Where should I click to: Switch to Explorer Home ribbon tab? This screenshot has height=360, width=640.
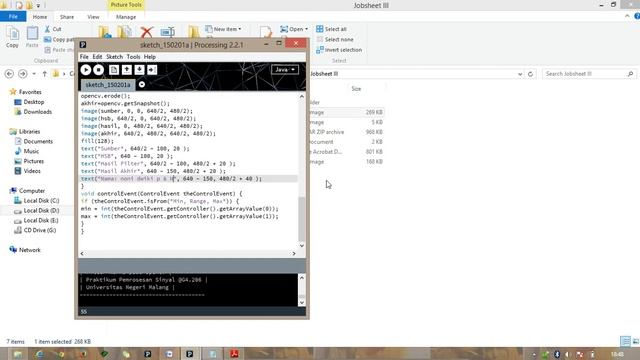(40, 17)
